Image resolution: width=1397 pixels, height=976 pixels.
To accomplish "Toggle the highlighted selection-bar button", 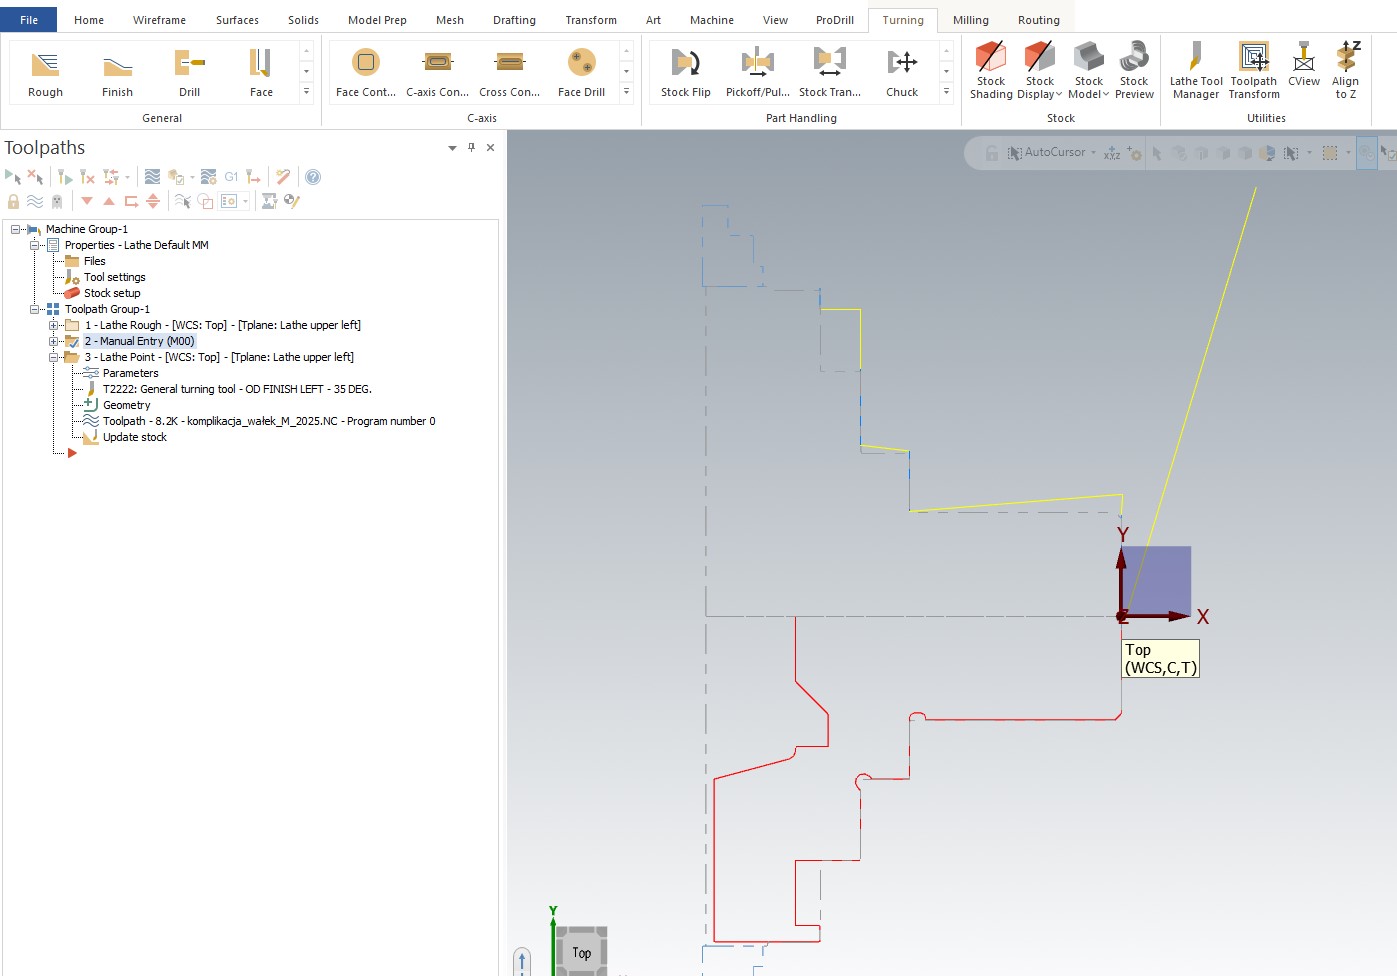I will click(1366, 153).
